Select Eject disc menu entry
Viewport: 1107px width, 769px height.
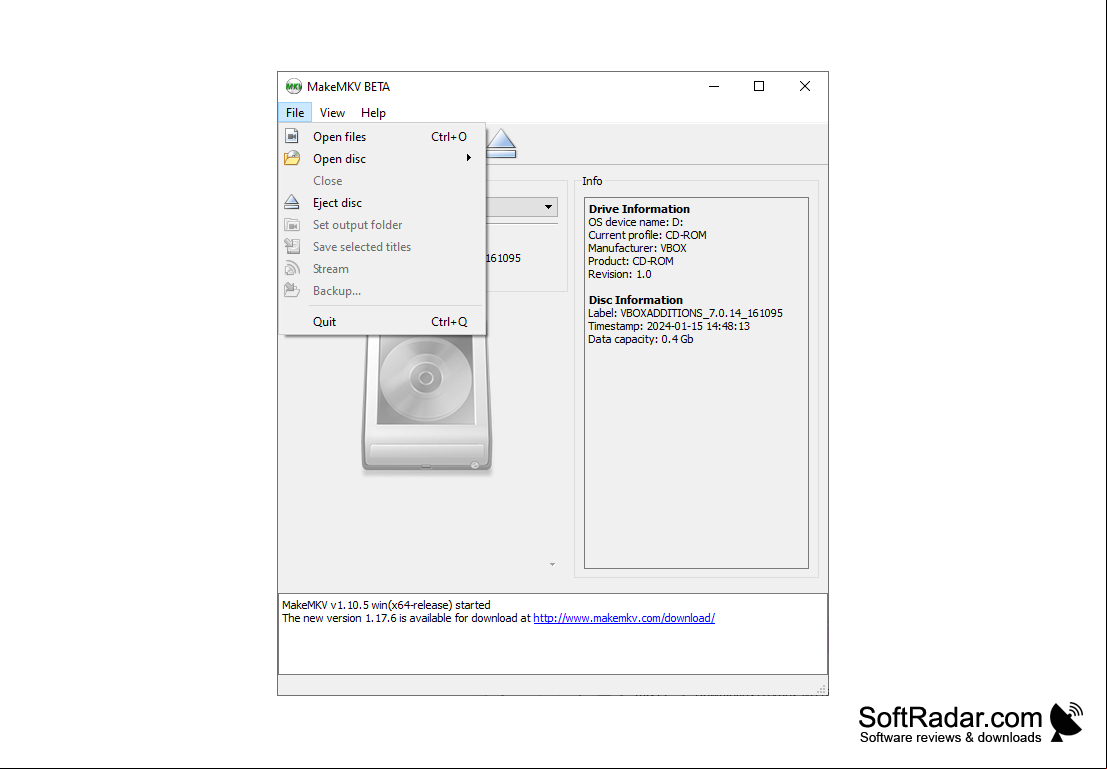coord(382,203)
